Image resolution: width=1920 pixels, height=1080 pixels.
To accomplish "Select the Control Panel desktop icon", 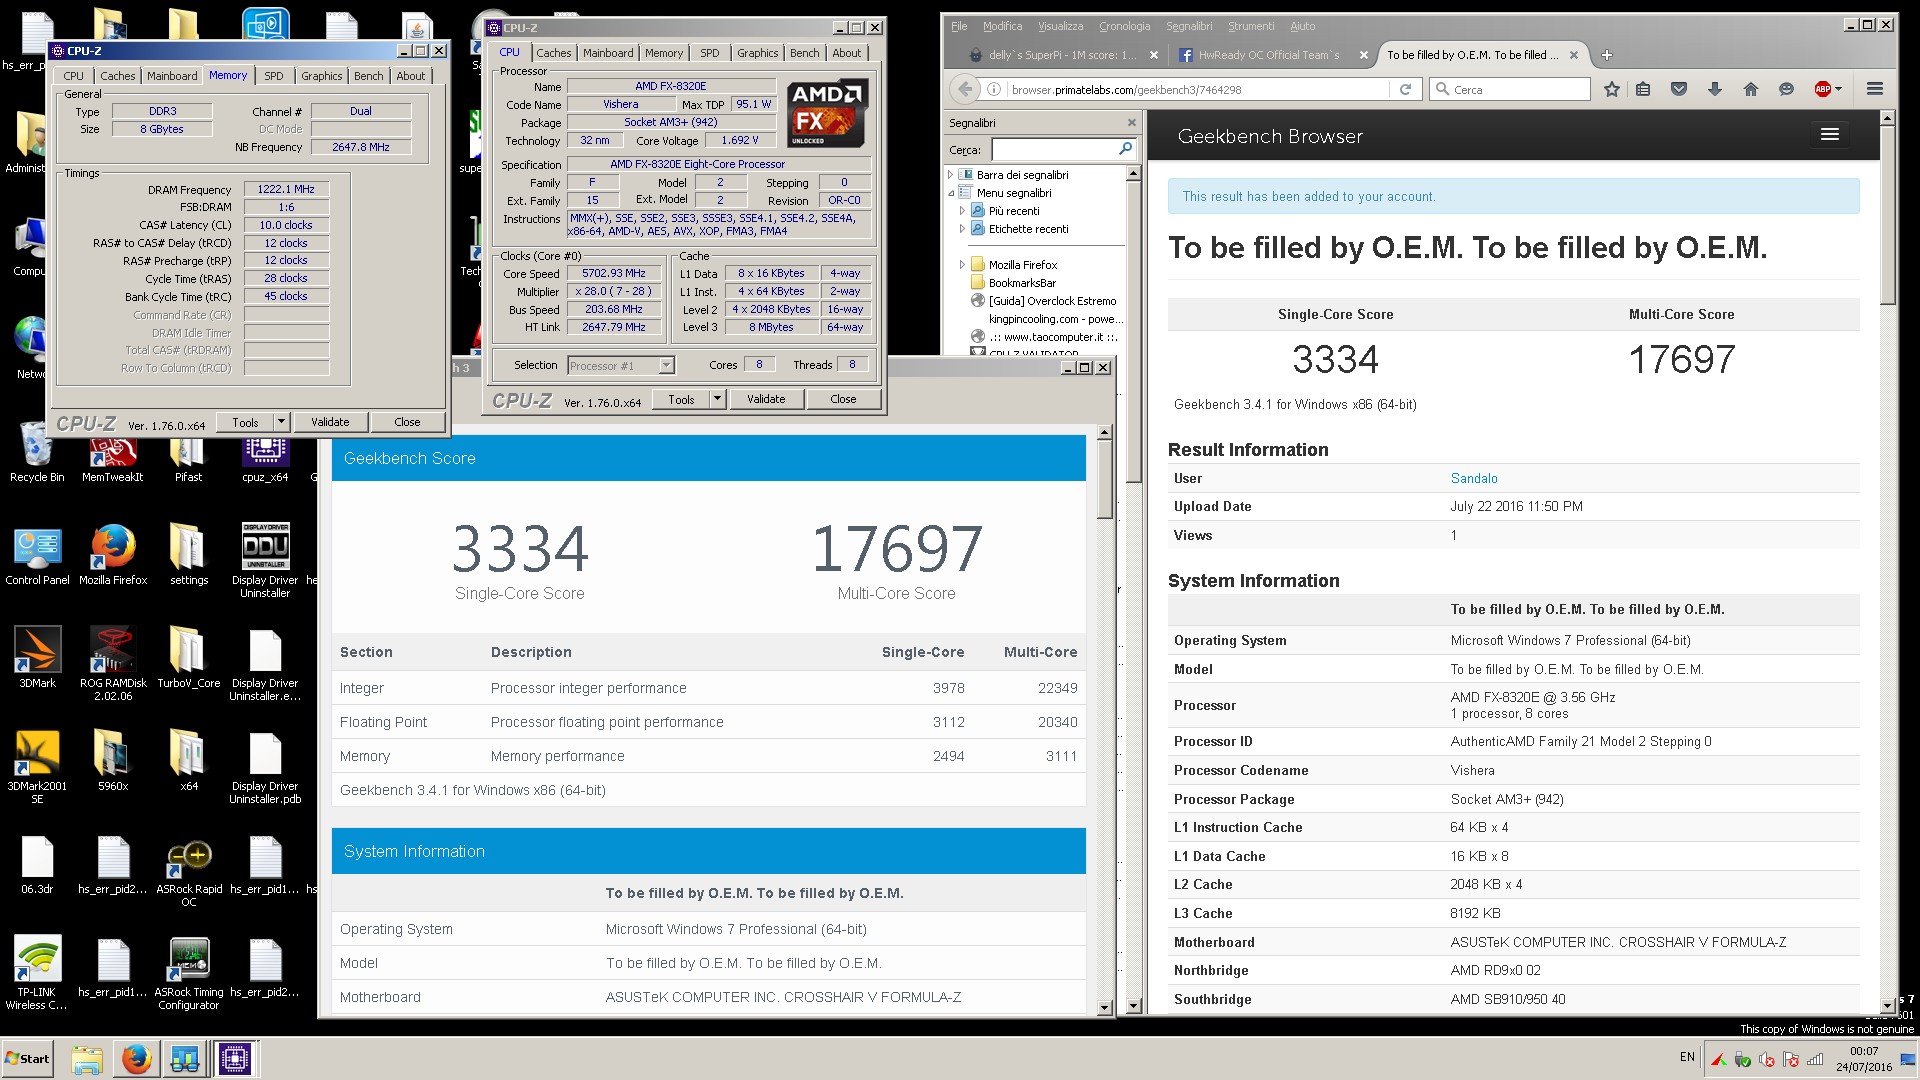I will pos(37,555).
